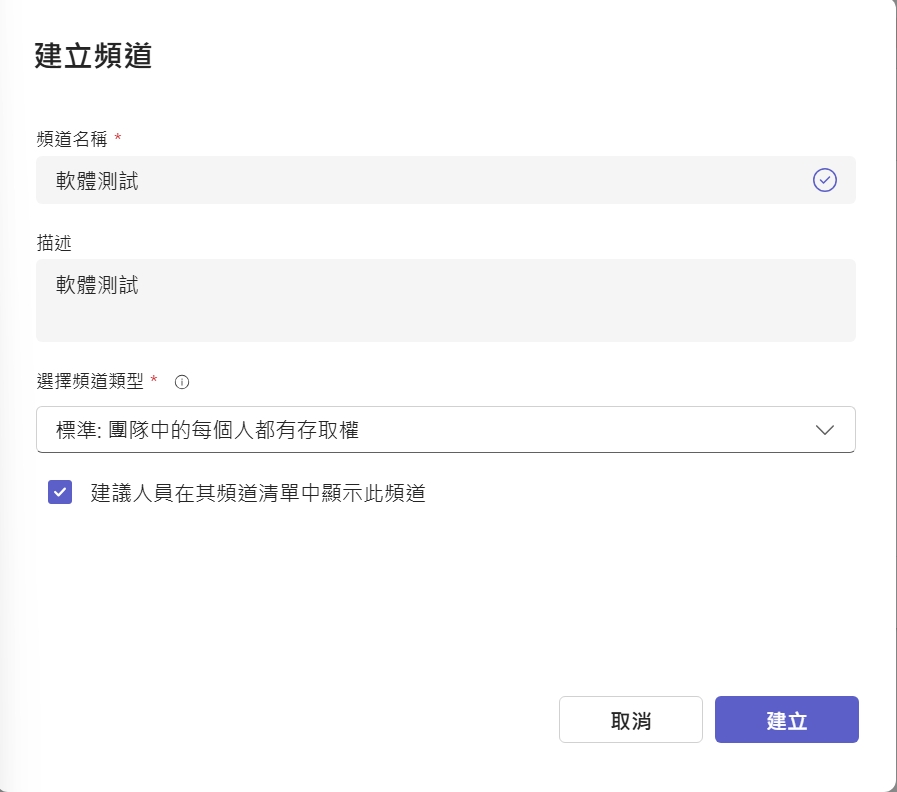Click the label text 建議人員在其頻道清單中顯示此頻道
This screenshot has height=792, width=897.
[258, 493]
